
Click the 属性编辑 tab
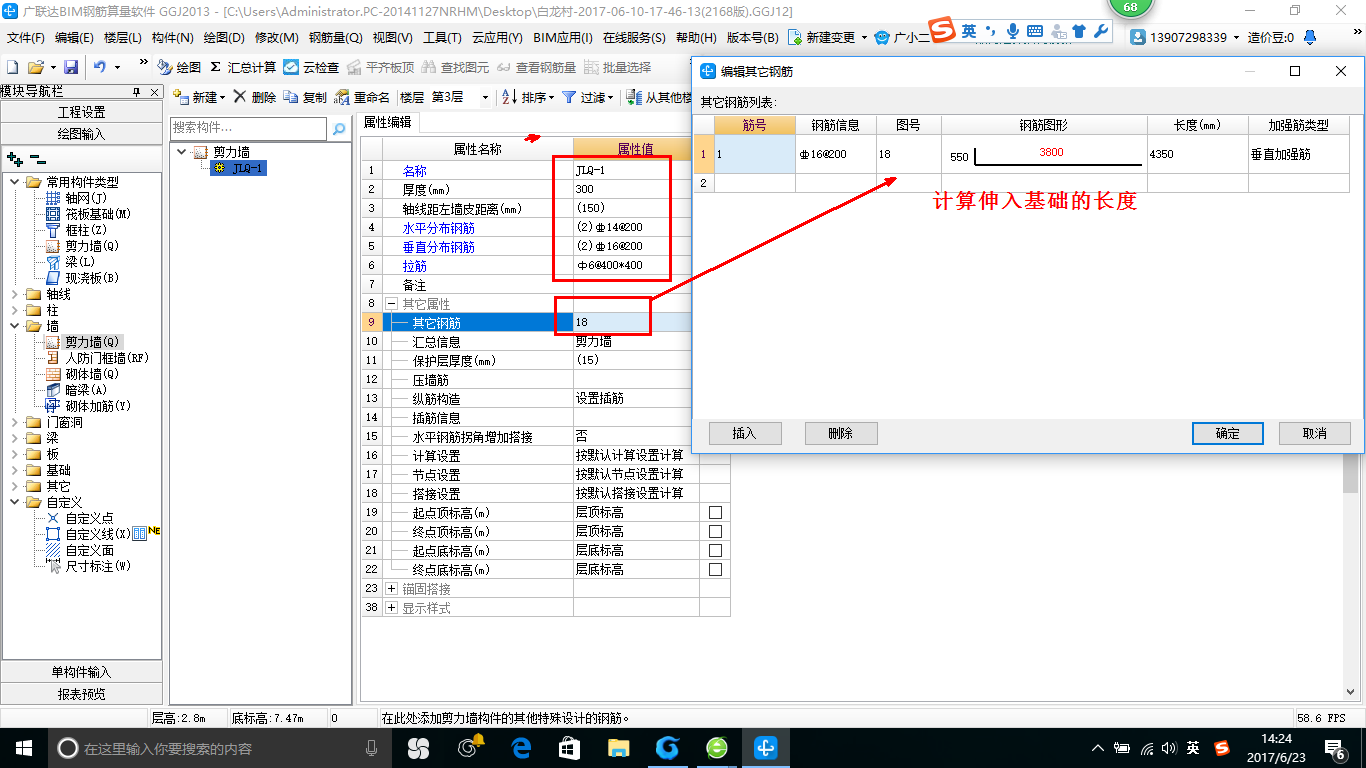pos(387,122)
